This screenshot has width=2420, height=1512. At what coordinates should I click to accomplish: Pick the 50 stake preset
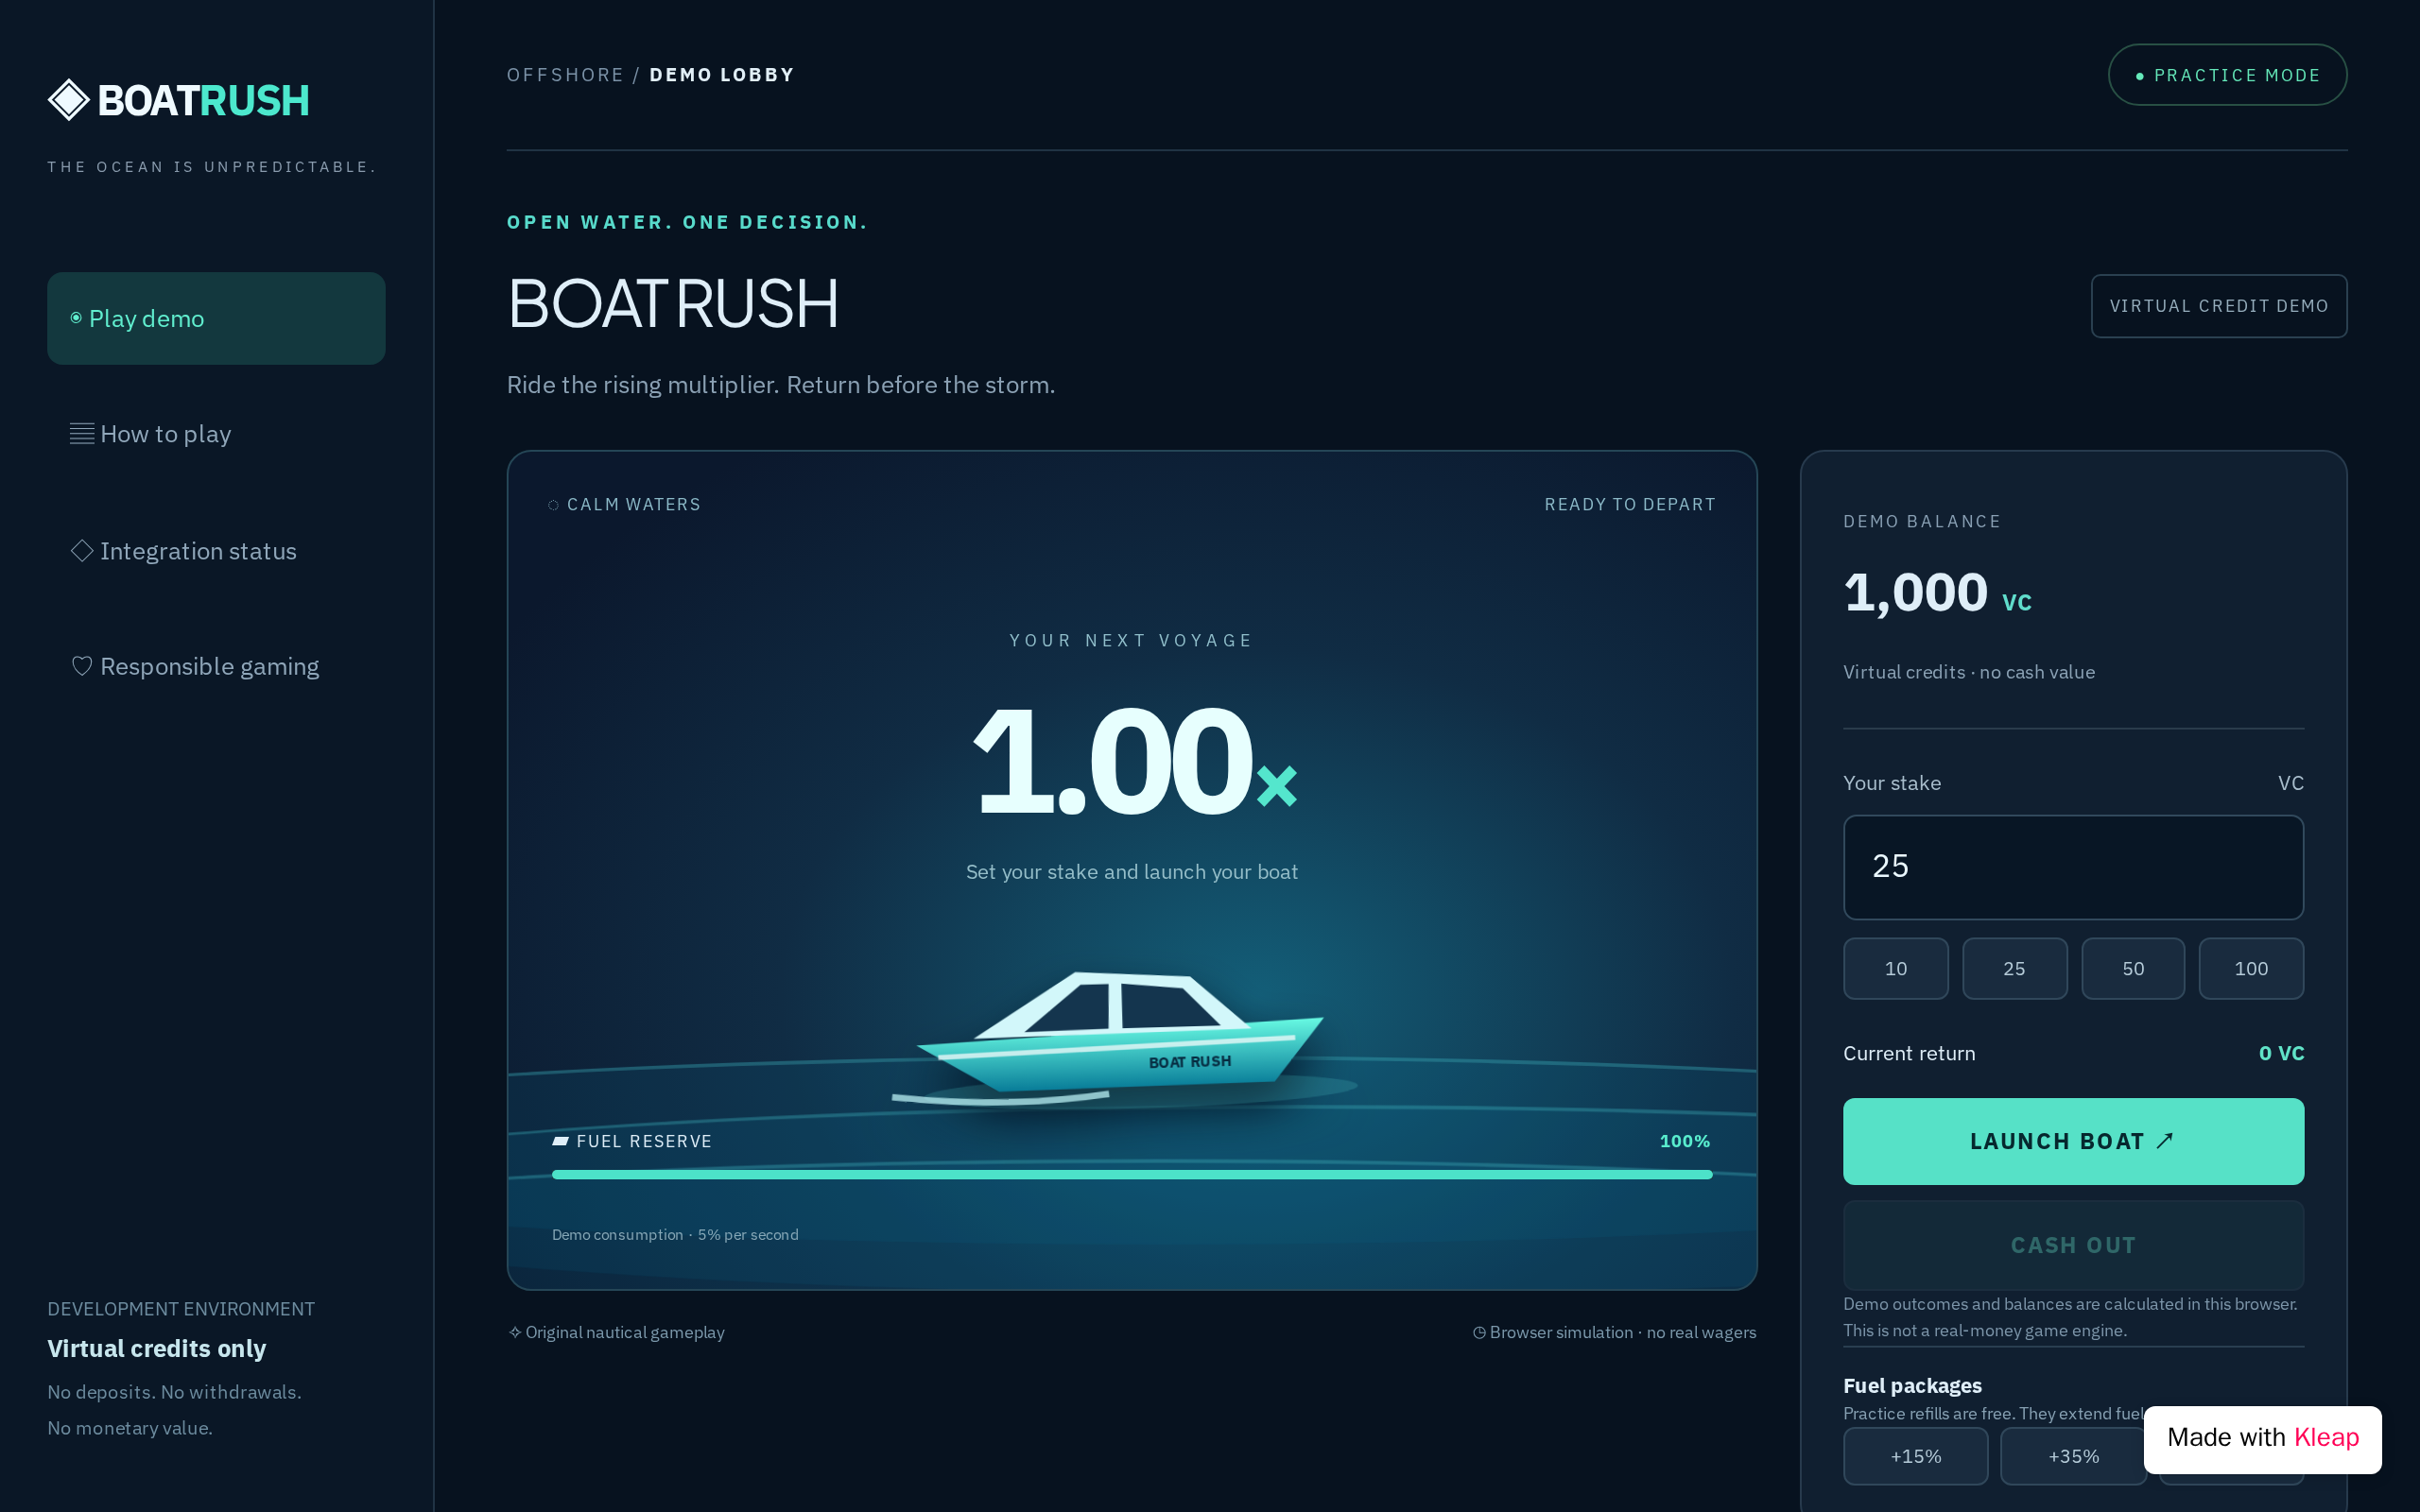coord(2132,968)
